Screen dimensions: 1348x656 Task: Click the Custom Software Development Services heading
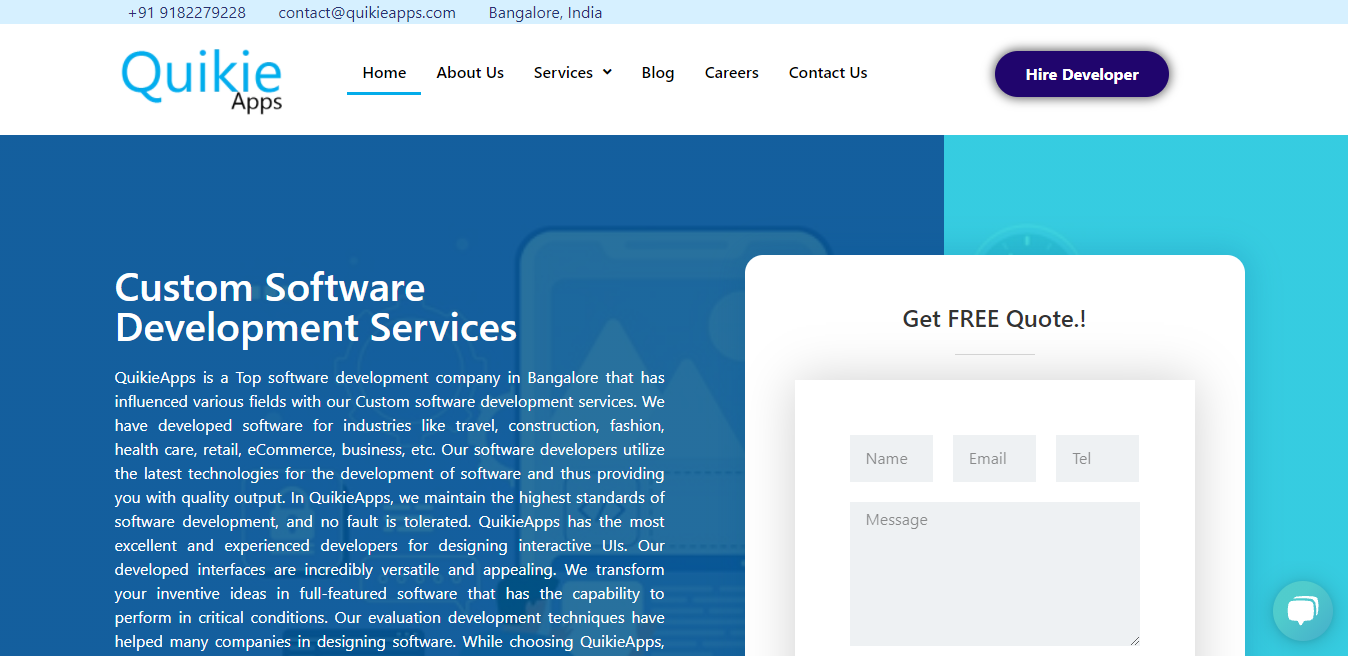coord(316,308)
